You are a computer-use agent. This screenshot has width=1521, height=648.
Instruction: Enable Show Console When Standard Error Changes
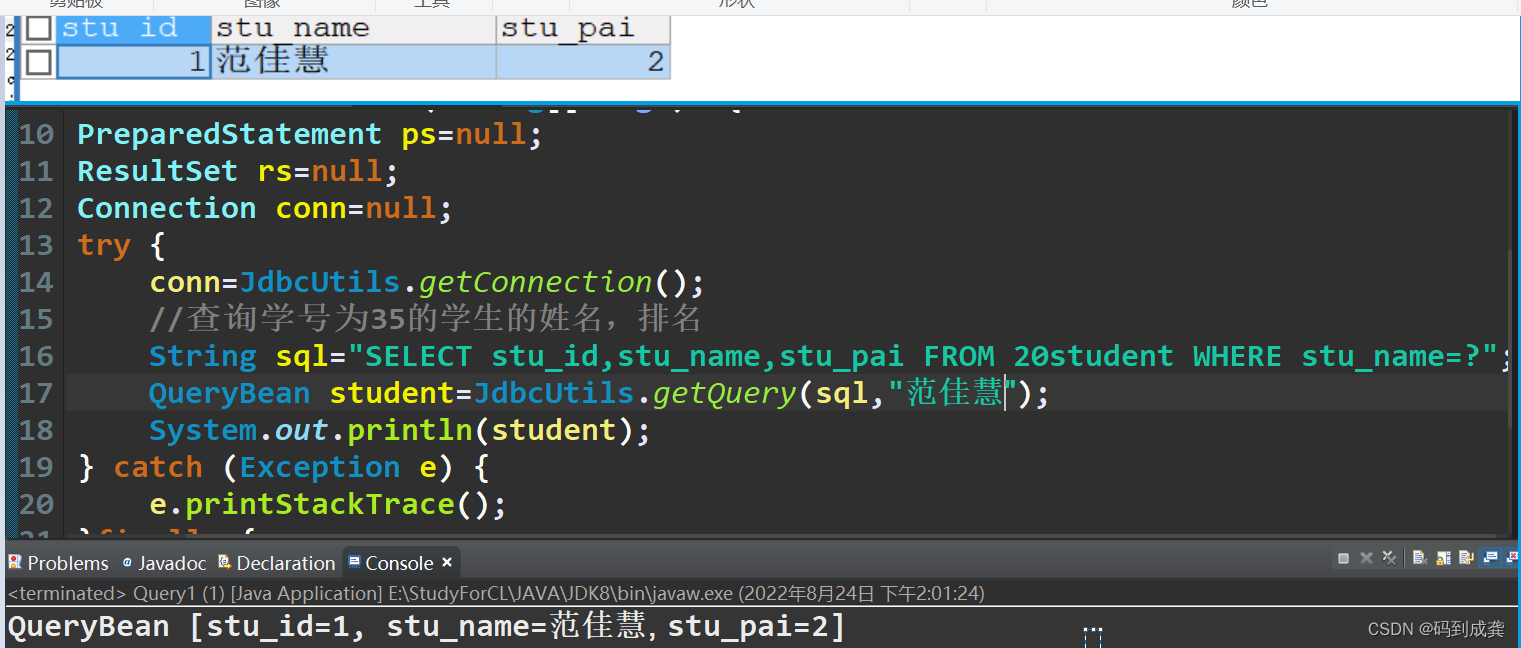pyautogui.click(x=1512, y=558)
